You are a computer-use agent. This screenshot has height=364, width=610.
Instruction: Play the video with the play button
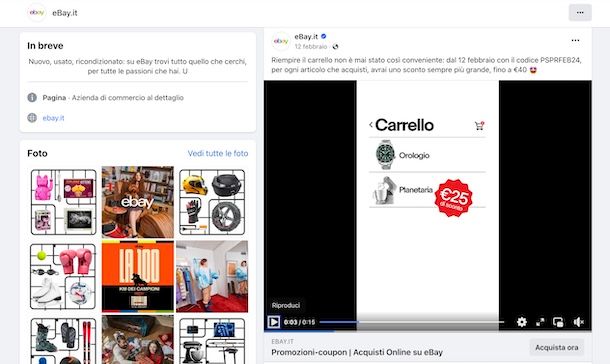[x=273, y=322]
